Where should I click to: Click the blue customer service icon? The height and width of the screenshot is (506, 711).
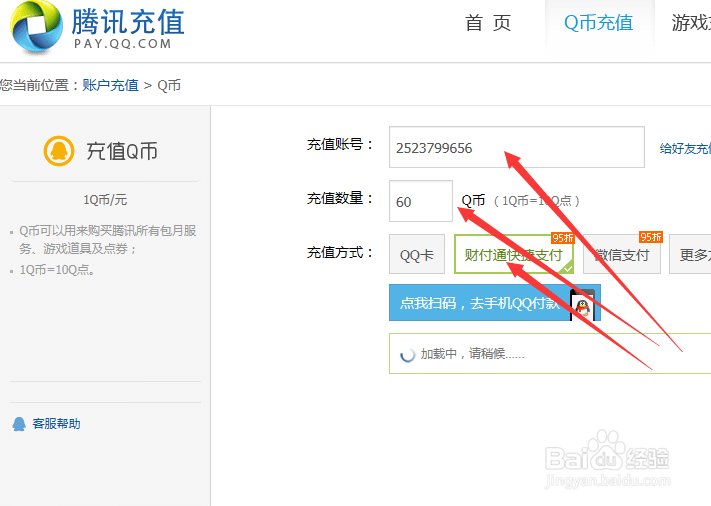point(19,424)
